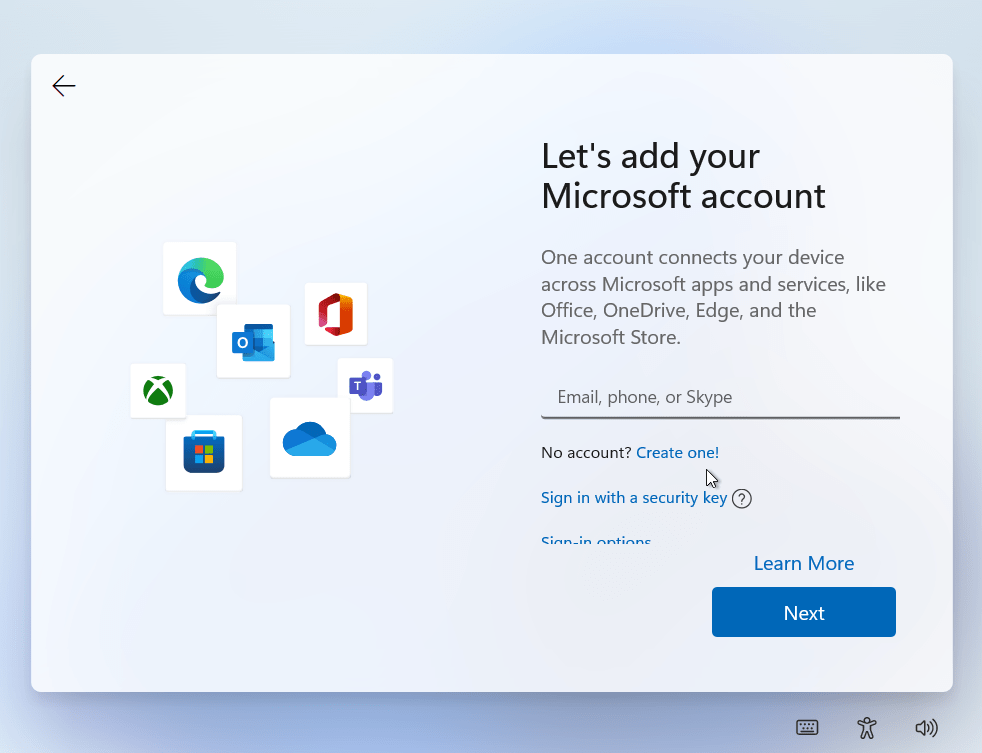Click the Next button
982x753 pixels.
[804, 612]
